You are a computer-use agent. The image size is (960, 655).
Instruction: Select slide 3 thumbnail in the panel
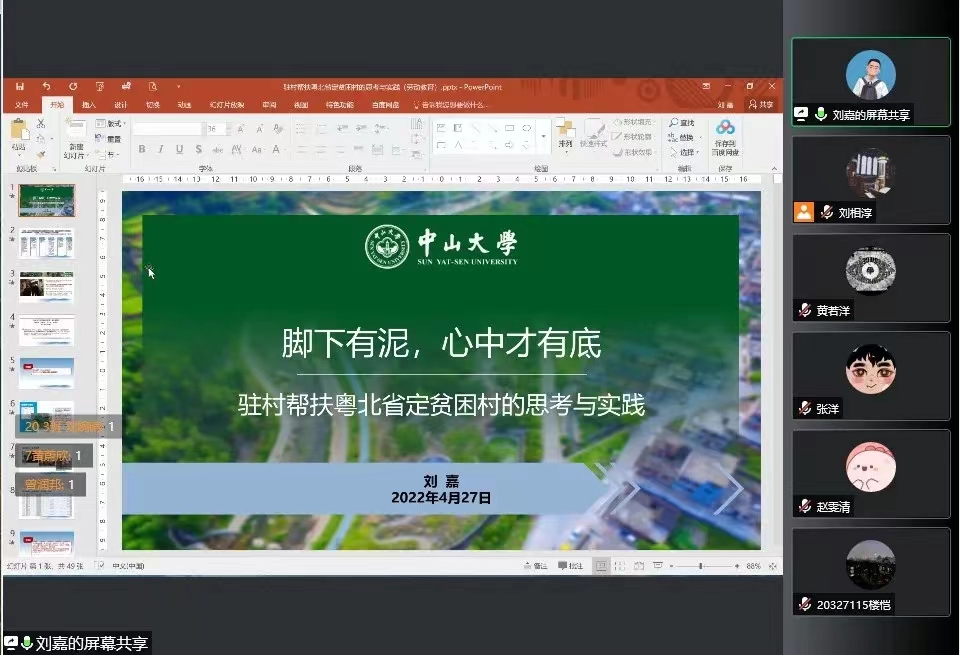(46, 286)
